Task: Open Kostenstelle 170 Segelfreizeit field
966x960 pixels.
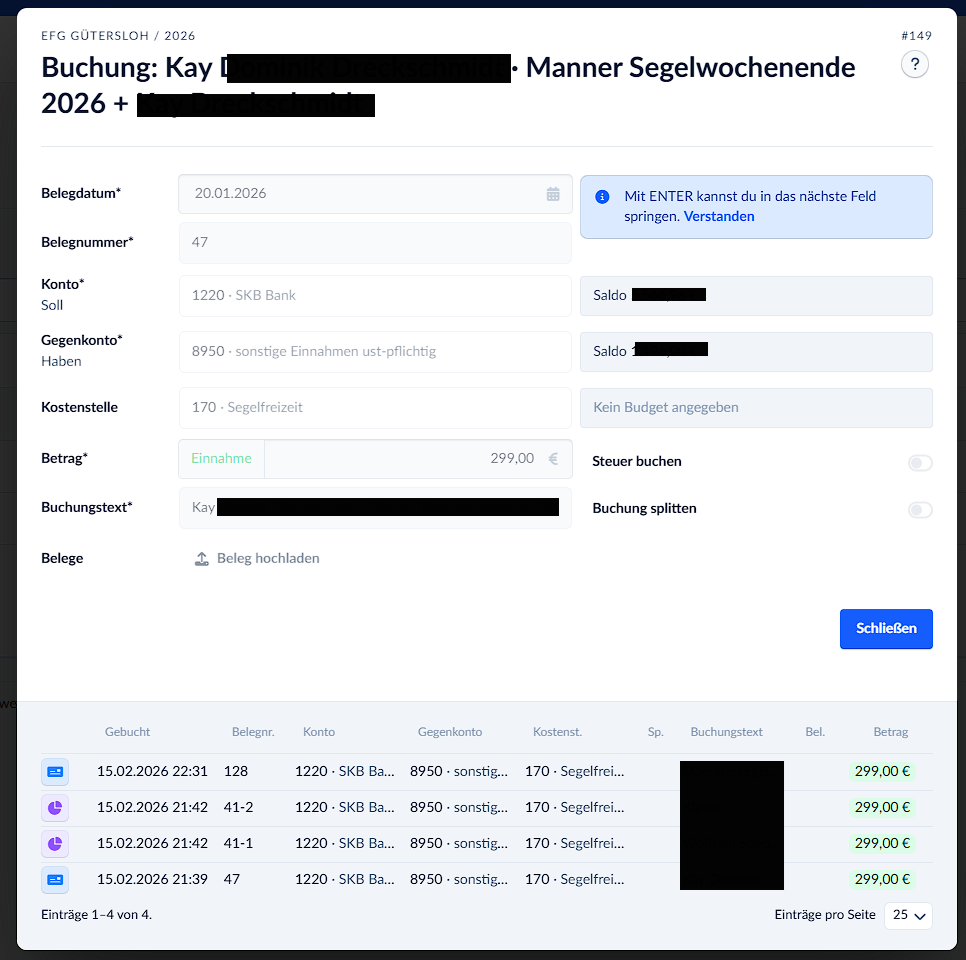Action: [375, 408]
